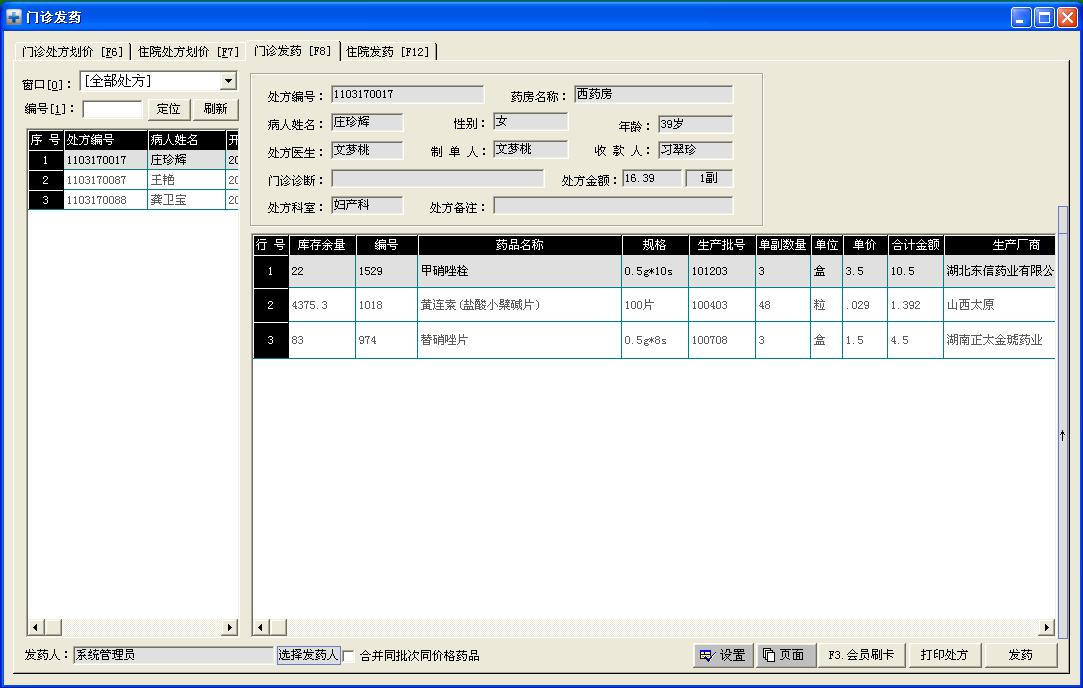Click 药品名称 column header
Viewport: 1083px width, 688px height.
[519, 245]
